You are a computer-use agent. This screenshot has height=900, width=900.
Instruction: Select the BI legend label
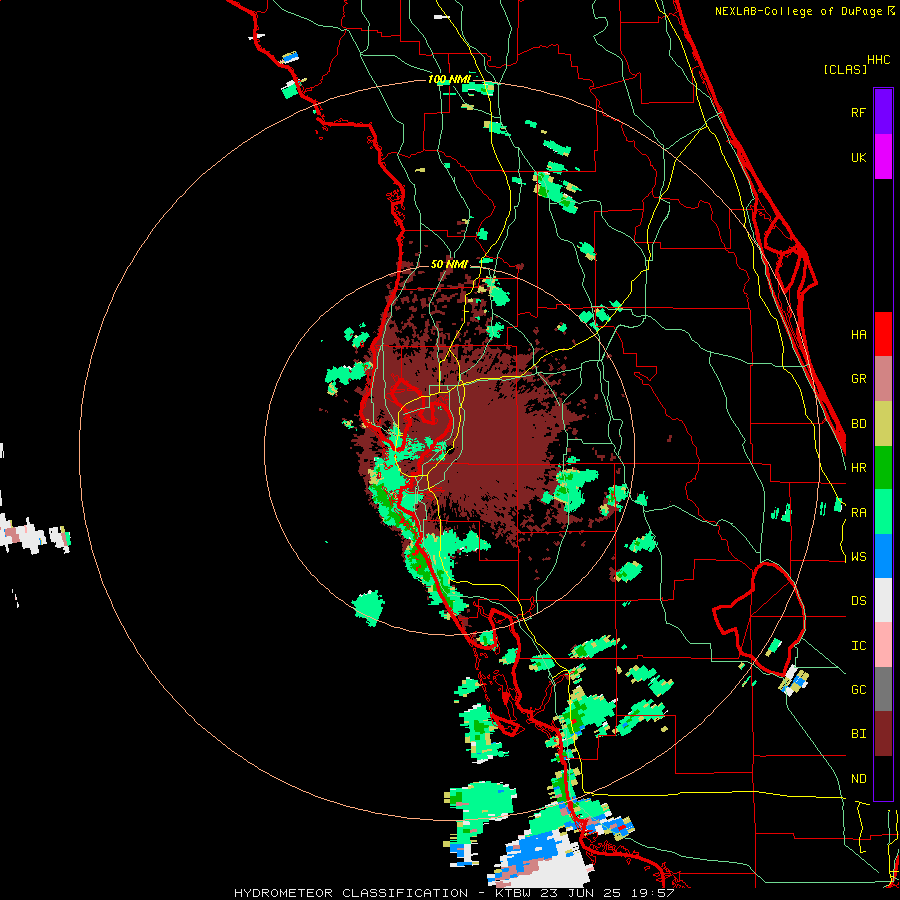click(858, 734)
